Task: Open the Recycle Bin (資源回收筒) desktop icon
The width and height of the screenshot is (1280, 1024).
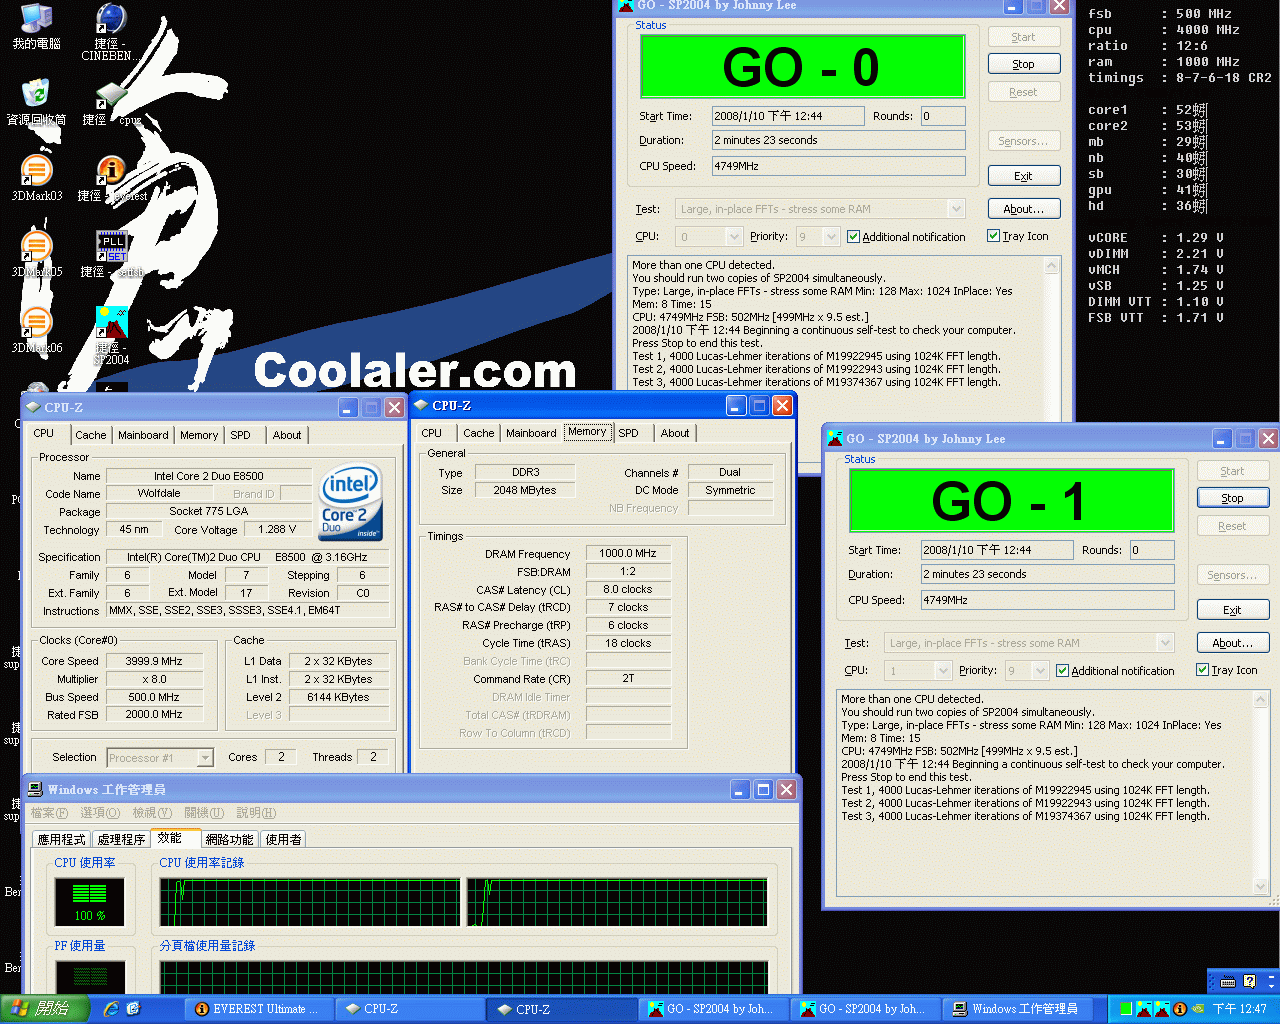Action: click(x=36, y=102)
